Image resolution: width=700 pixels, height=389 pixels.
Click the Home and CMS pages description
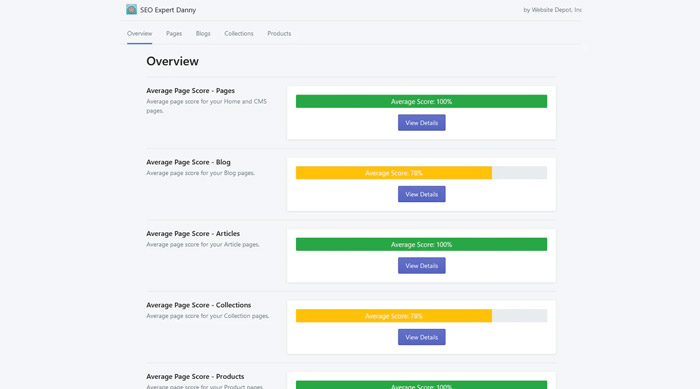[207, 106]
